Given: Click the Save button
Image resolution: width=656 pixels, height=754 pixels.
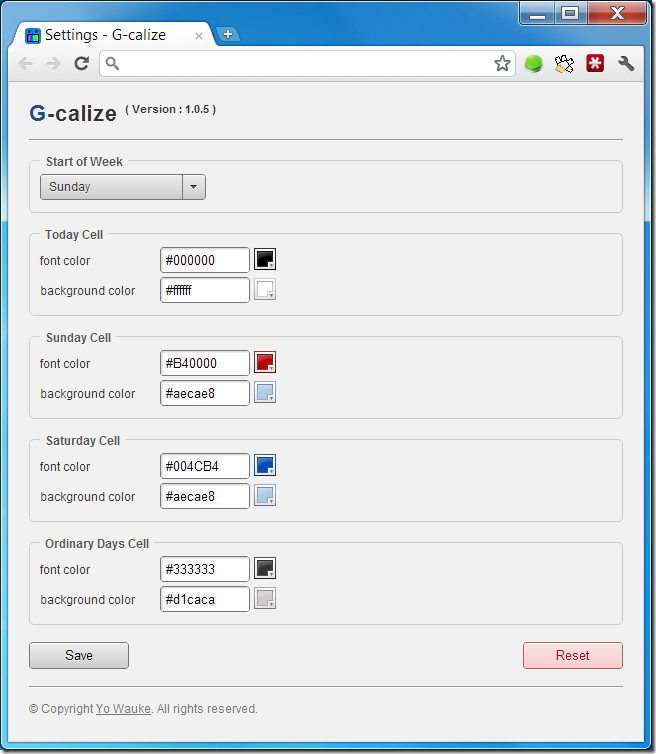Looking at the screenshot, I should click(79, 655).
